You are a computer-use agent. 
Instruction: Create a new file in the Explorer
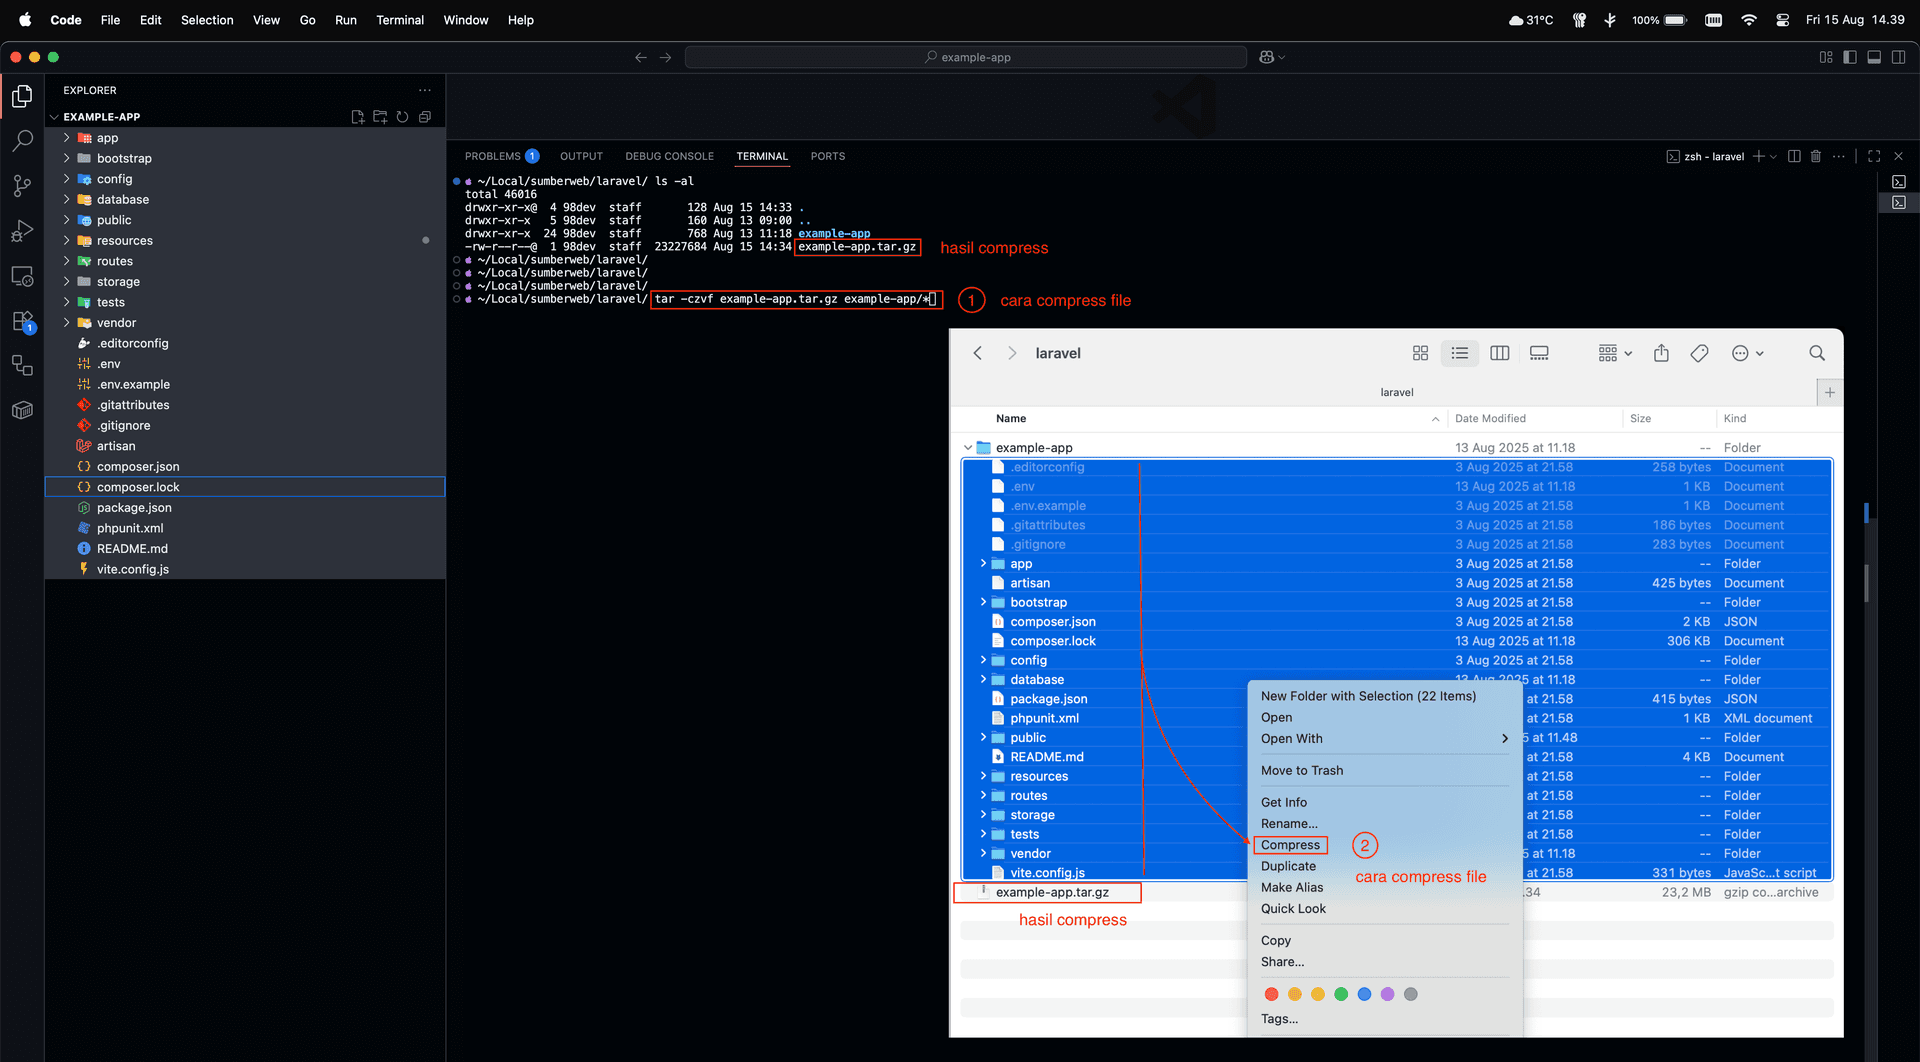[x=357, y=117]
